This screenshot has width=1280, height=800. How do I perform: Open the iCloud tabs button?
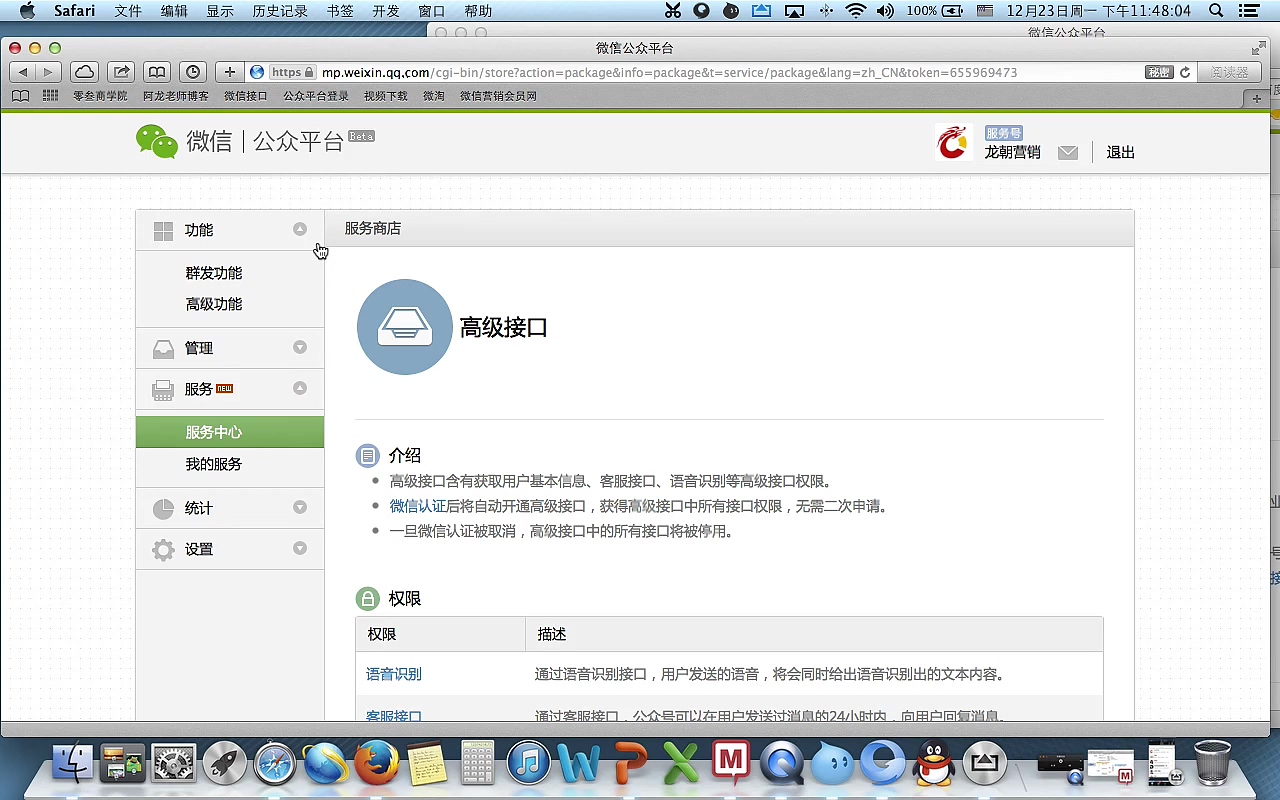(x=85, y=72)
